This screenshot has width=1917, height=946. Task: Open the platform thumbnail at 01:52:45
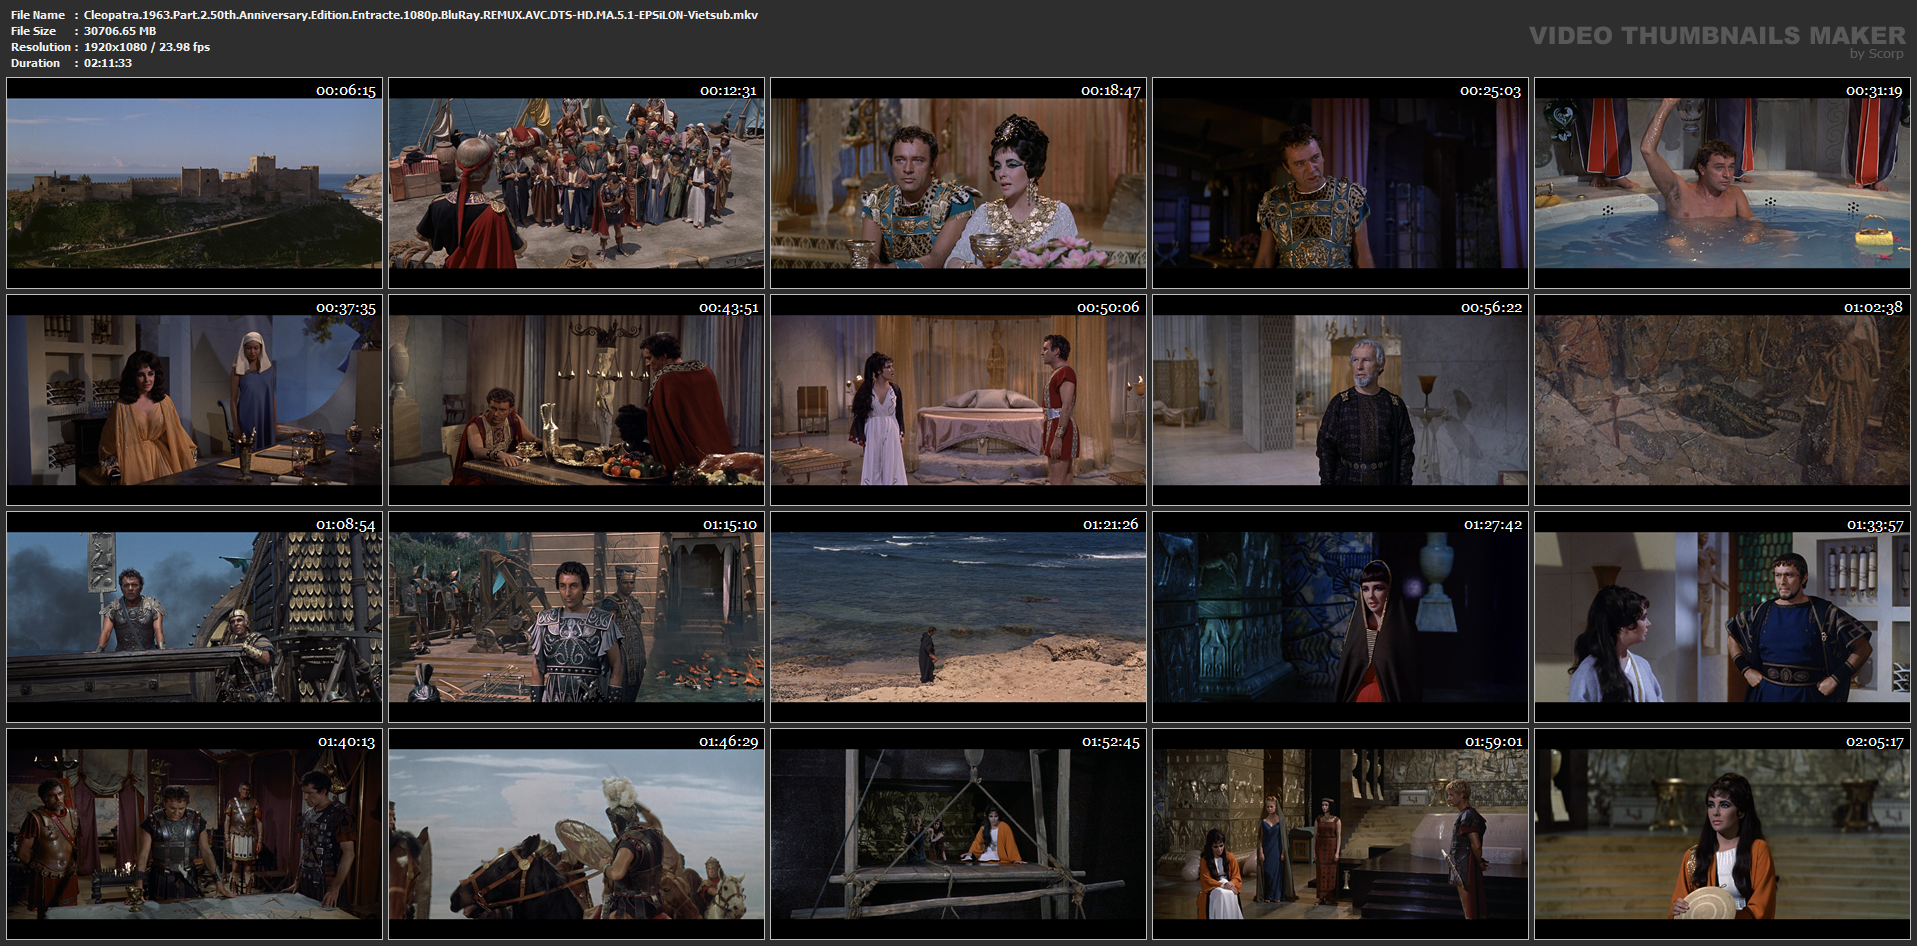tap(958, 834)
